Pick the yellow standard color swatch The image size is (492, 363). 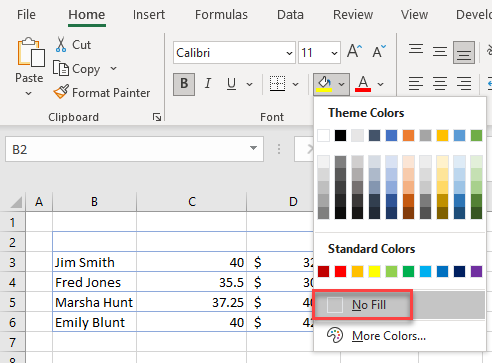click(x=374, y=271)
